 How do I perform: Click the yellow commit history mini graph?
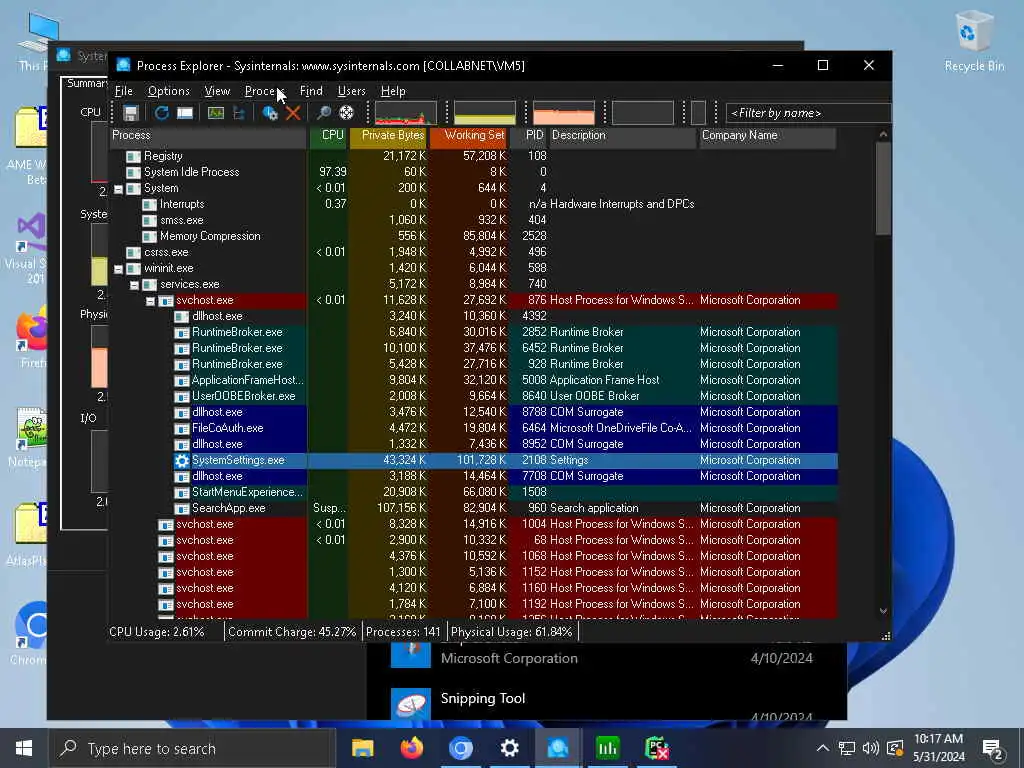[485, 113]
